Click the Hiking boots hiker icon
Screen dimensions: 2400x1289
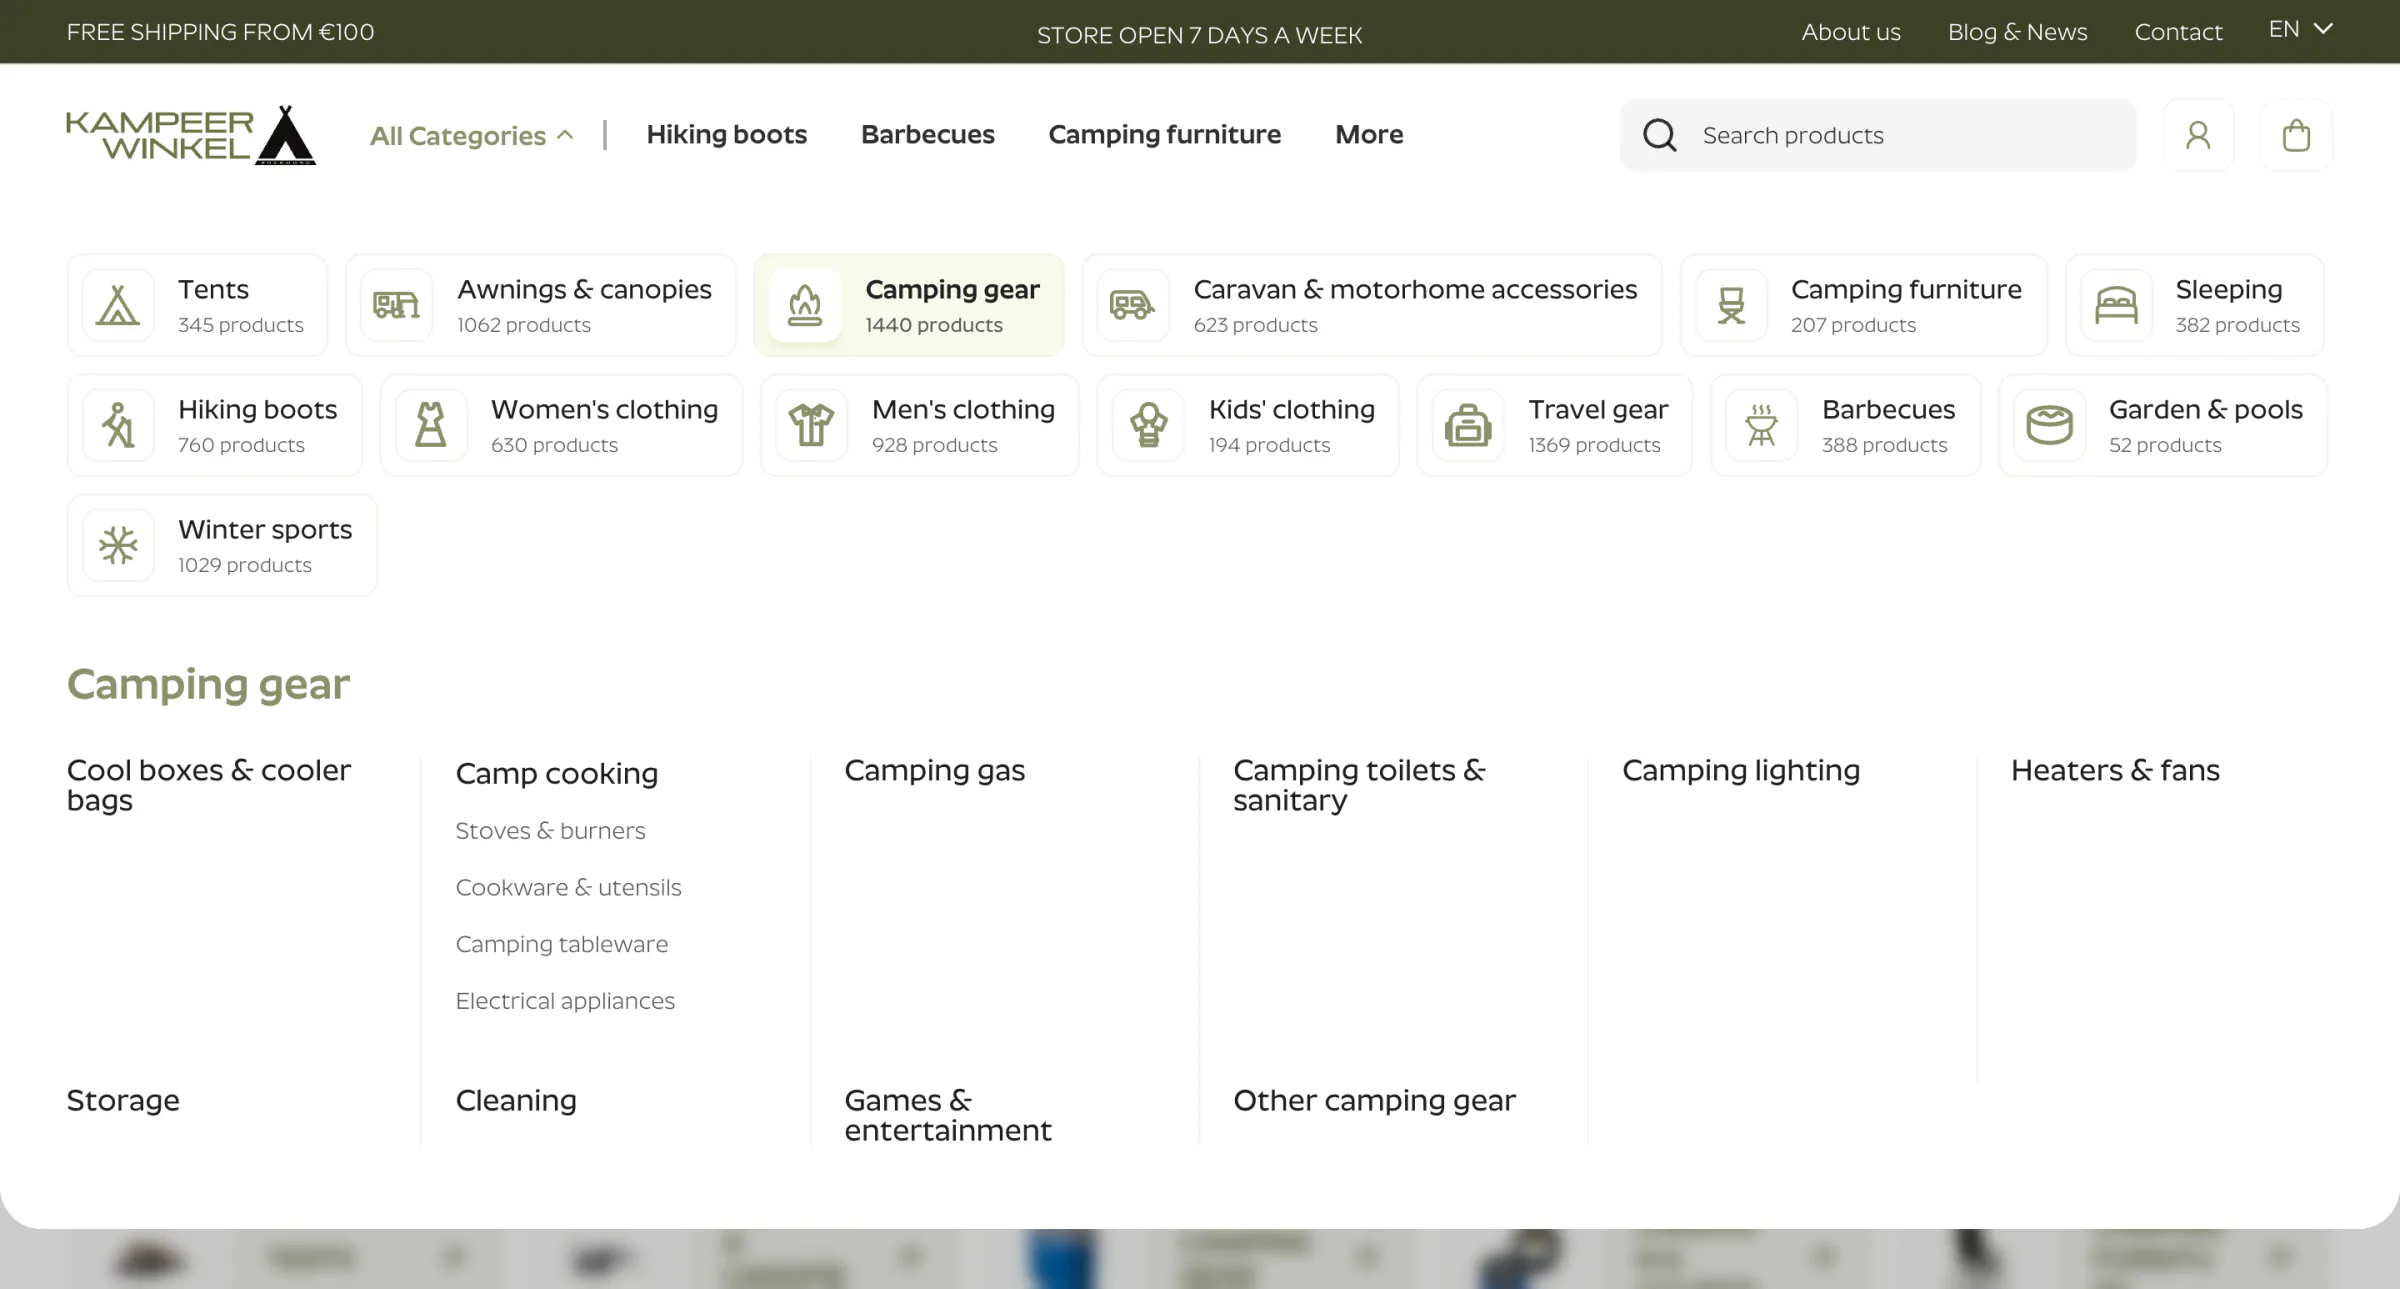pos(118,425)
